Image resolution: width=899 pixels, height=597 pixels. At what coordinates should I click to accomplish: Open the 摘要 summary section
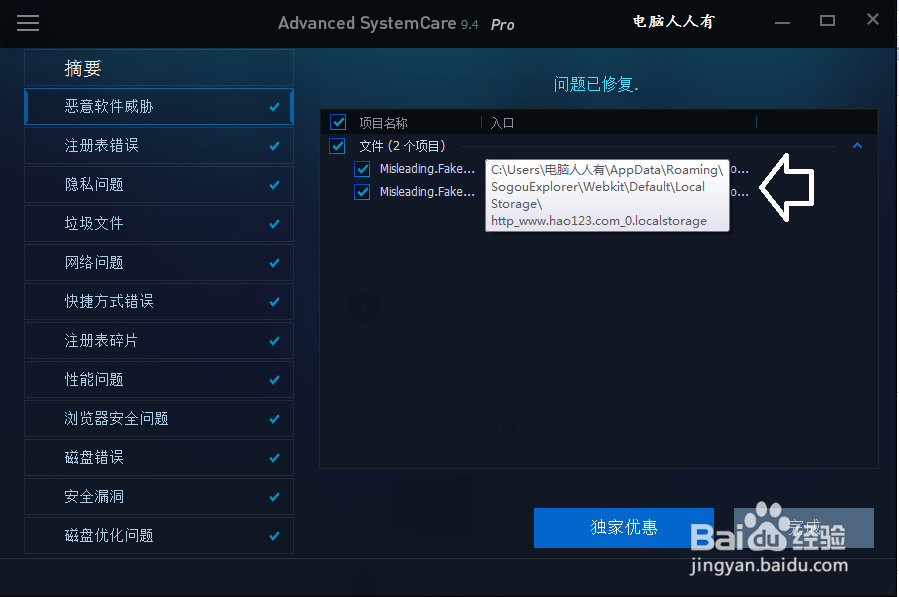pyautogui.click(x=159, y=68)
